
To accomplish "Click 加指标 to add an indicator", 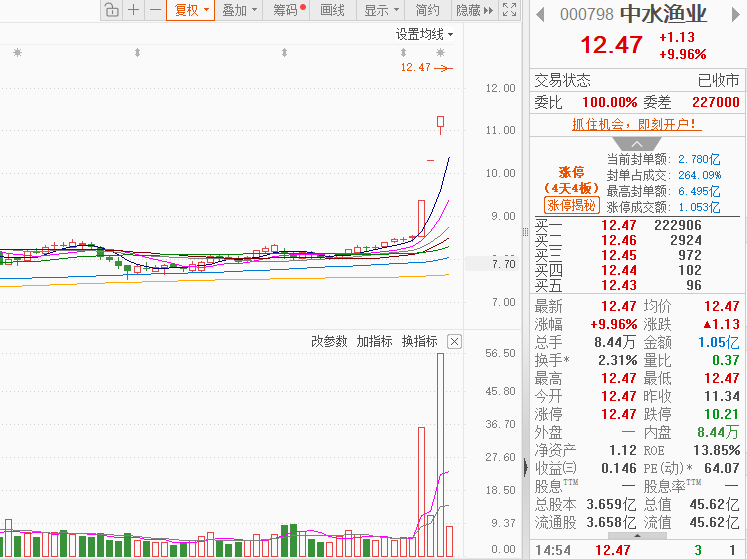I will pos(374,341).
